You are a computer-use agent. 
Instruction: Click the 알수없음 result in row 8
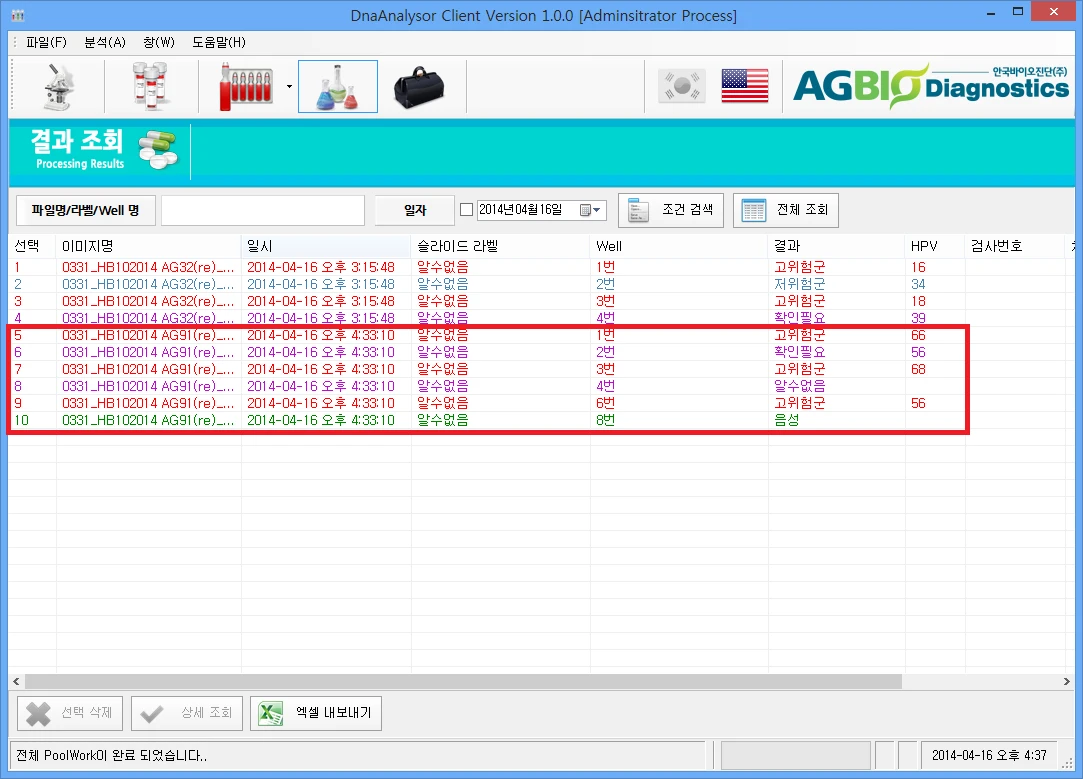click(x=799, y=386)
